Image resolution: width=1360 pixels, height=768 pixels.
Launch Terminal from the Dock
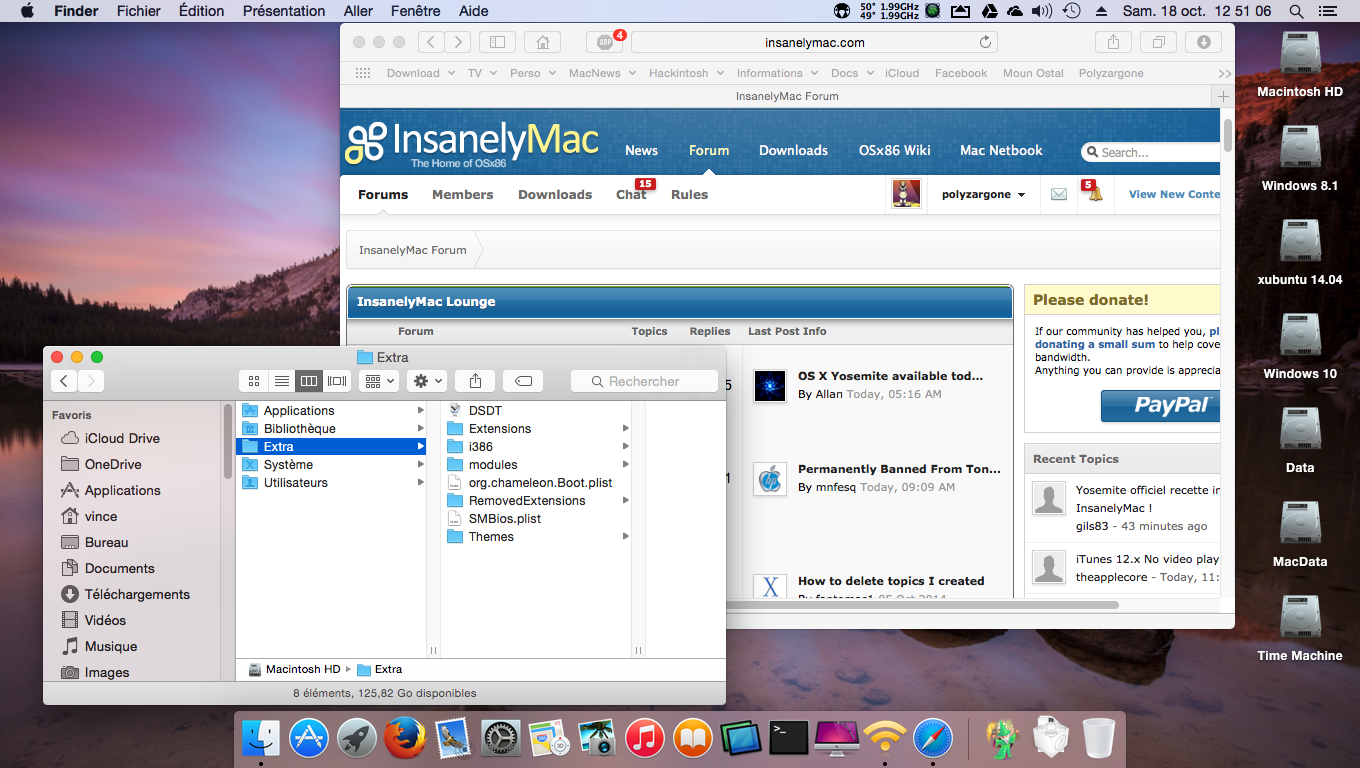pos(789,739)
